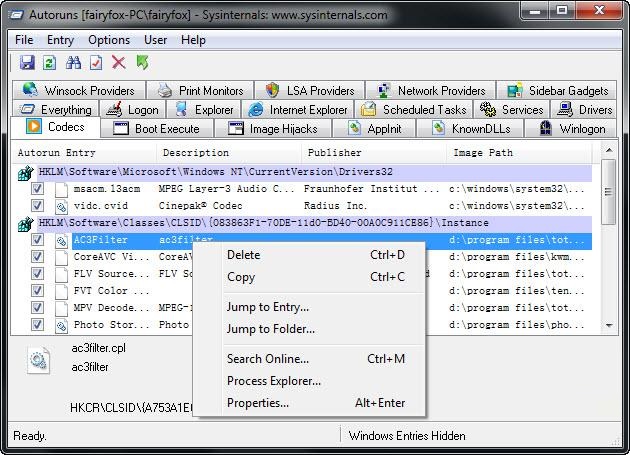The height and width of the screenshot is (455, 630).
Task: Open the Entry menu in the menu bar
Action: click(x=60, y=40)
